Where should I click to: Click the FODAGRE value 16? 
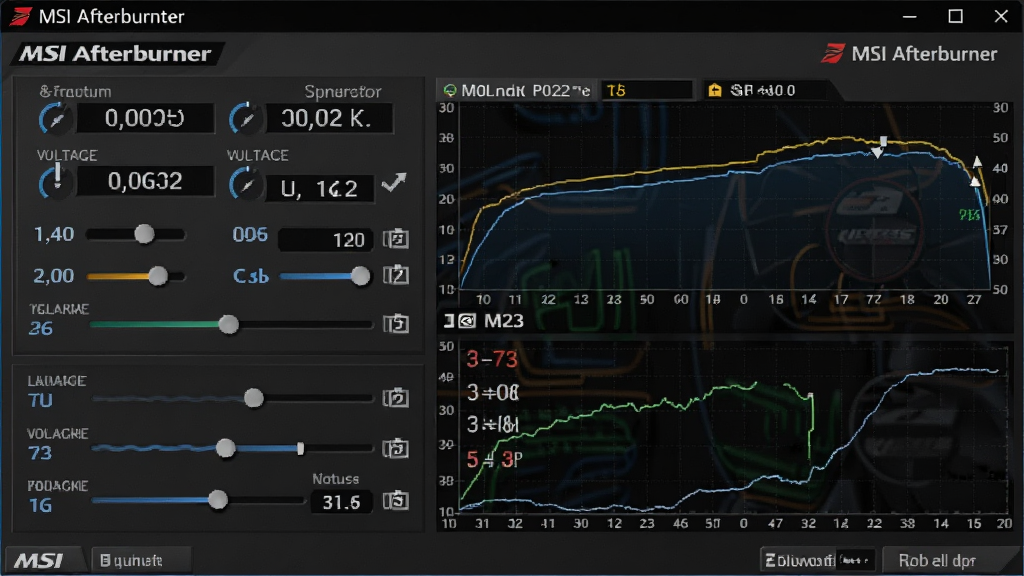point(40,505)
